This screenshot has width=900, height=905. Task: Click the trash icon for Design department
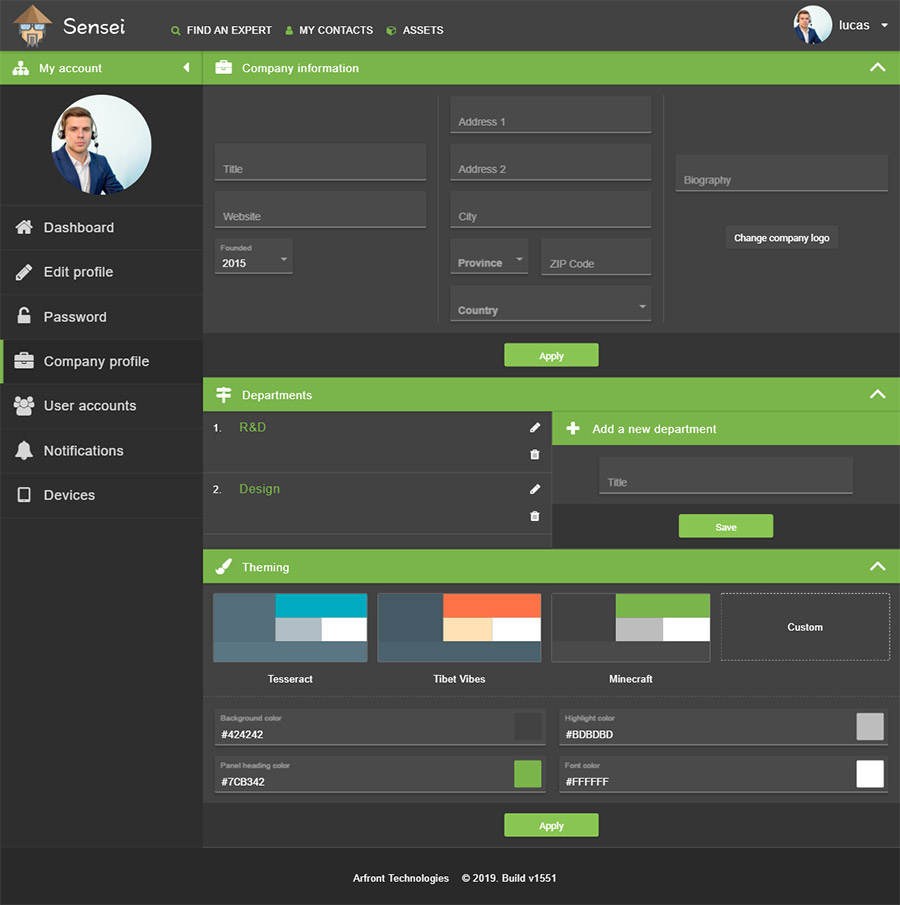pos(535,517)
